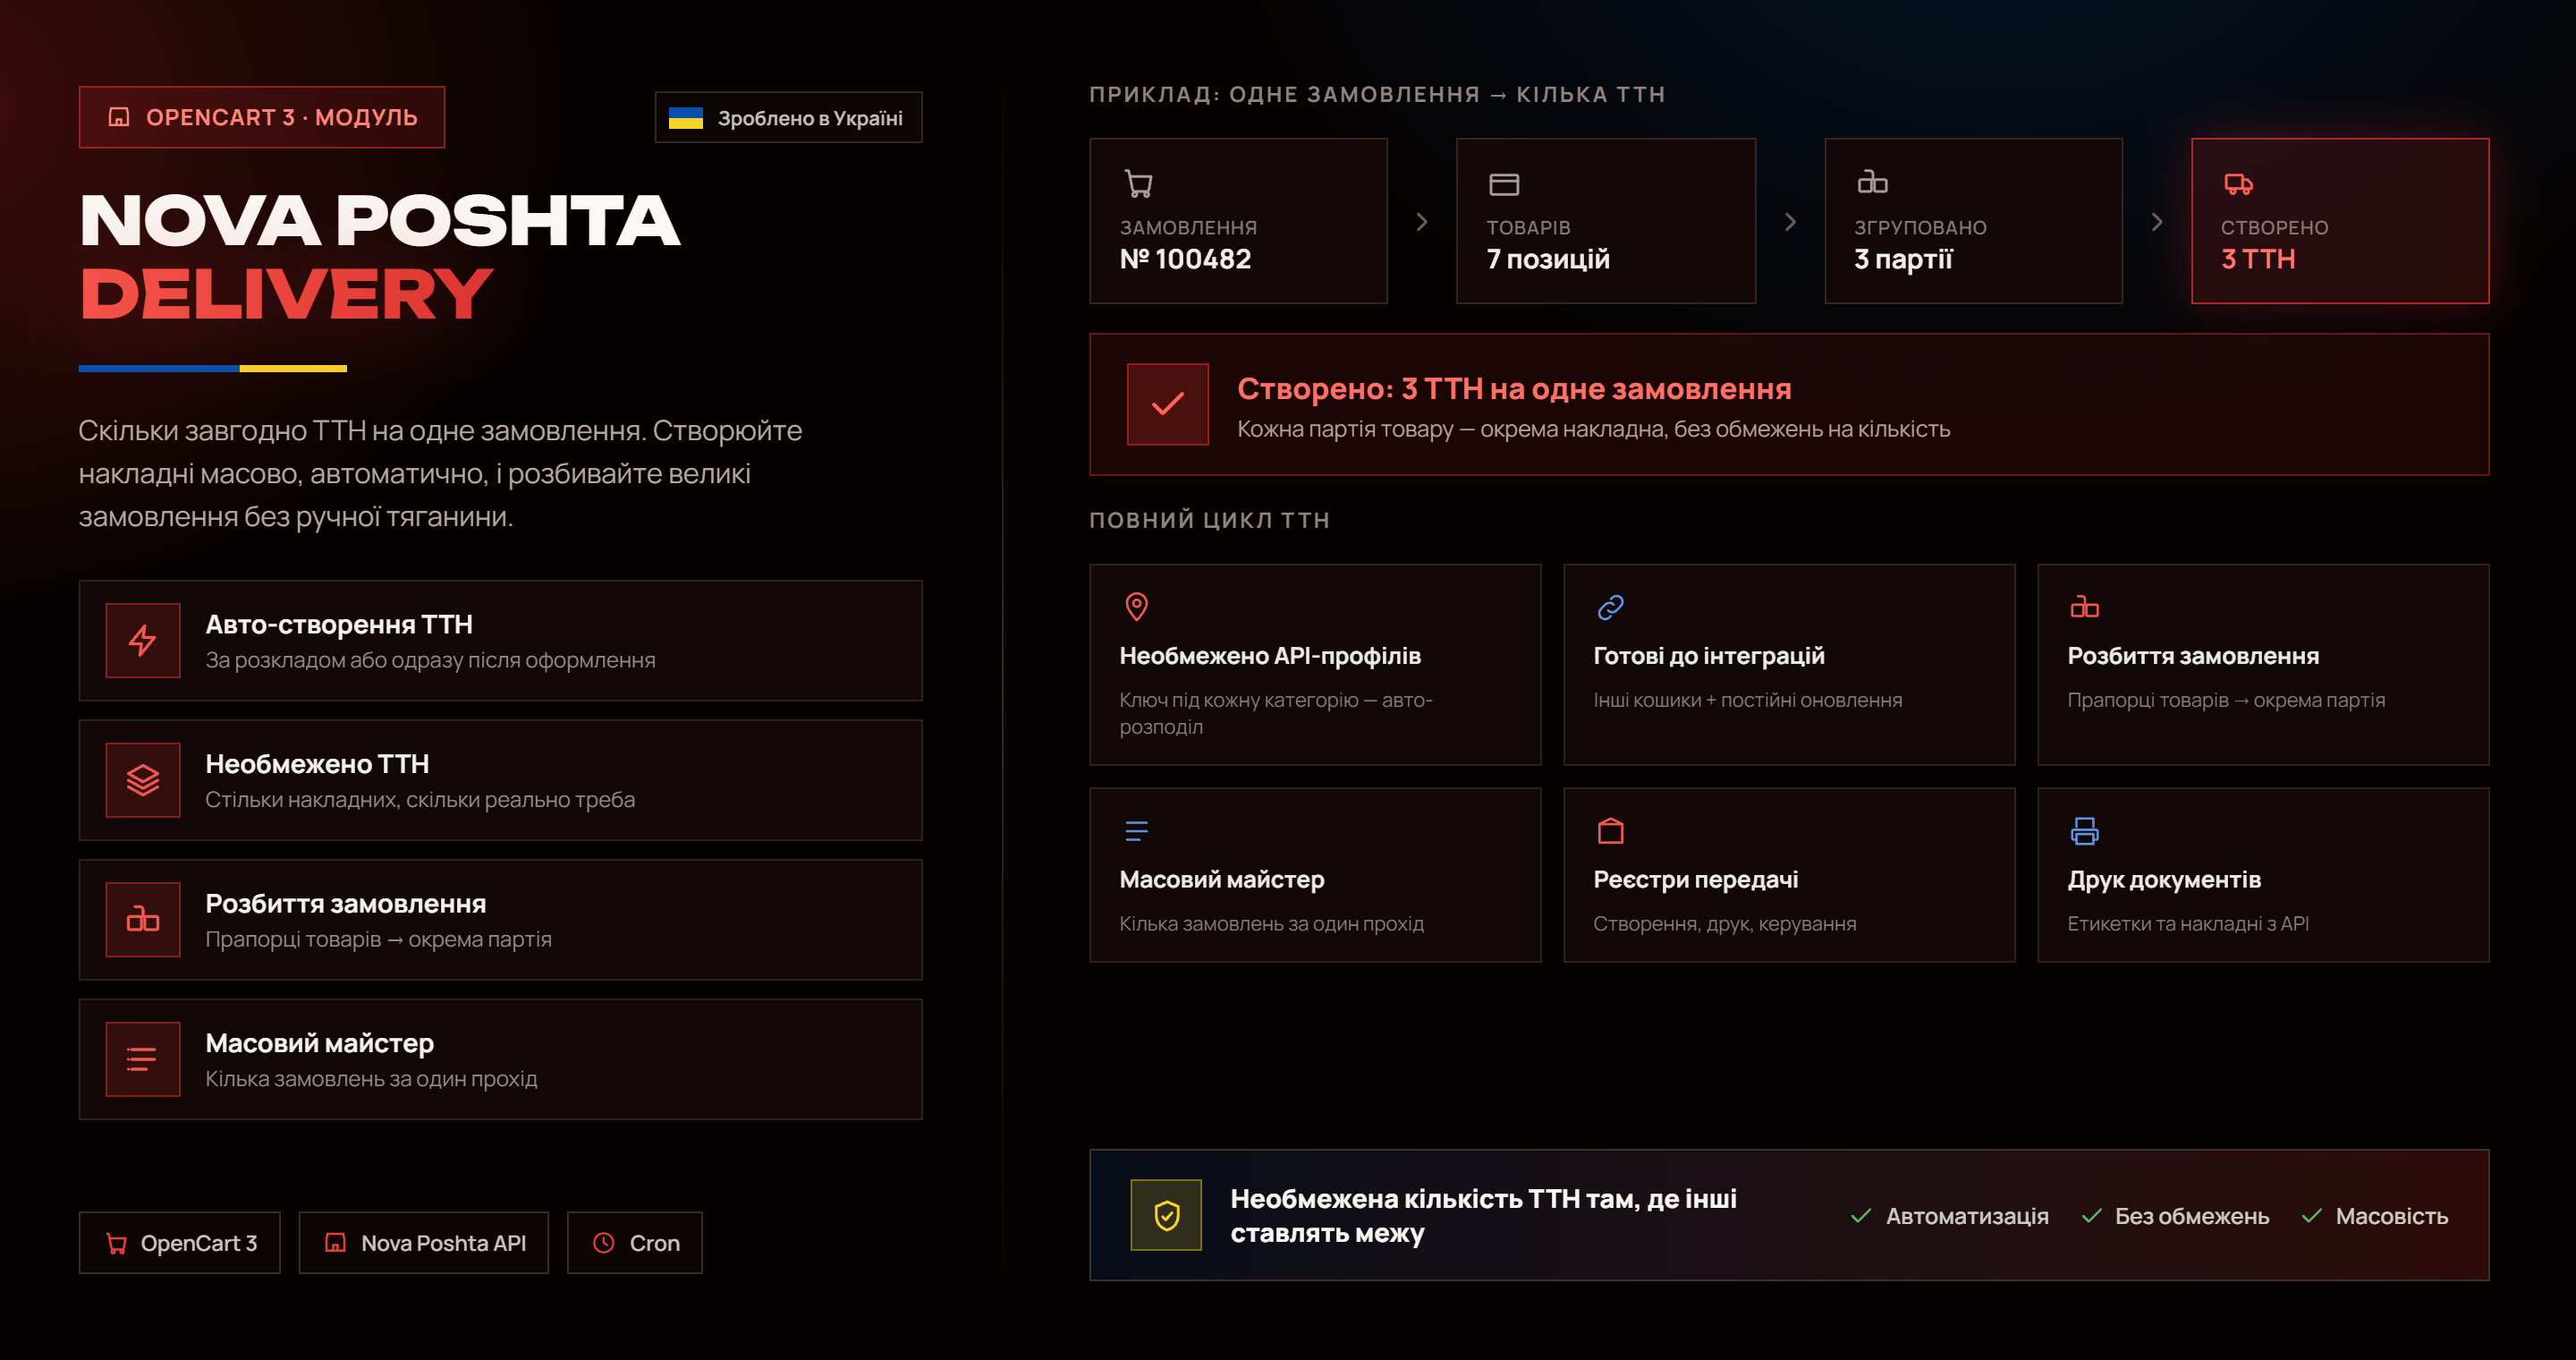Click the Автоматизація label in bottom banner
Image resolution: width=2576 pixels, height=1360 pixels.
click(1967, 1216)
